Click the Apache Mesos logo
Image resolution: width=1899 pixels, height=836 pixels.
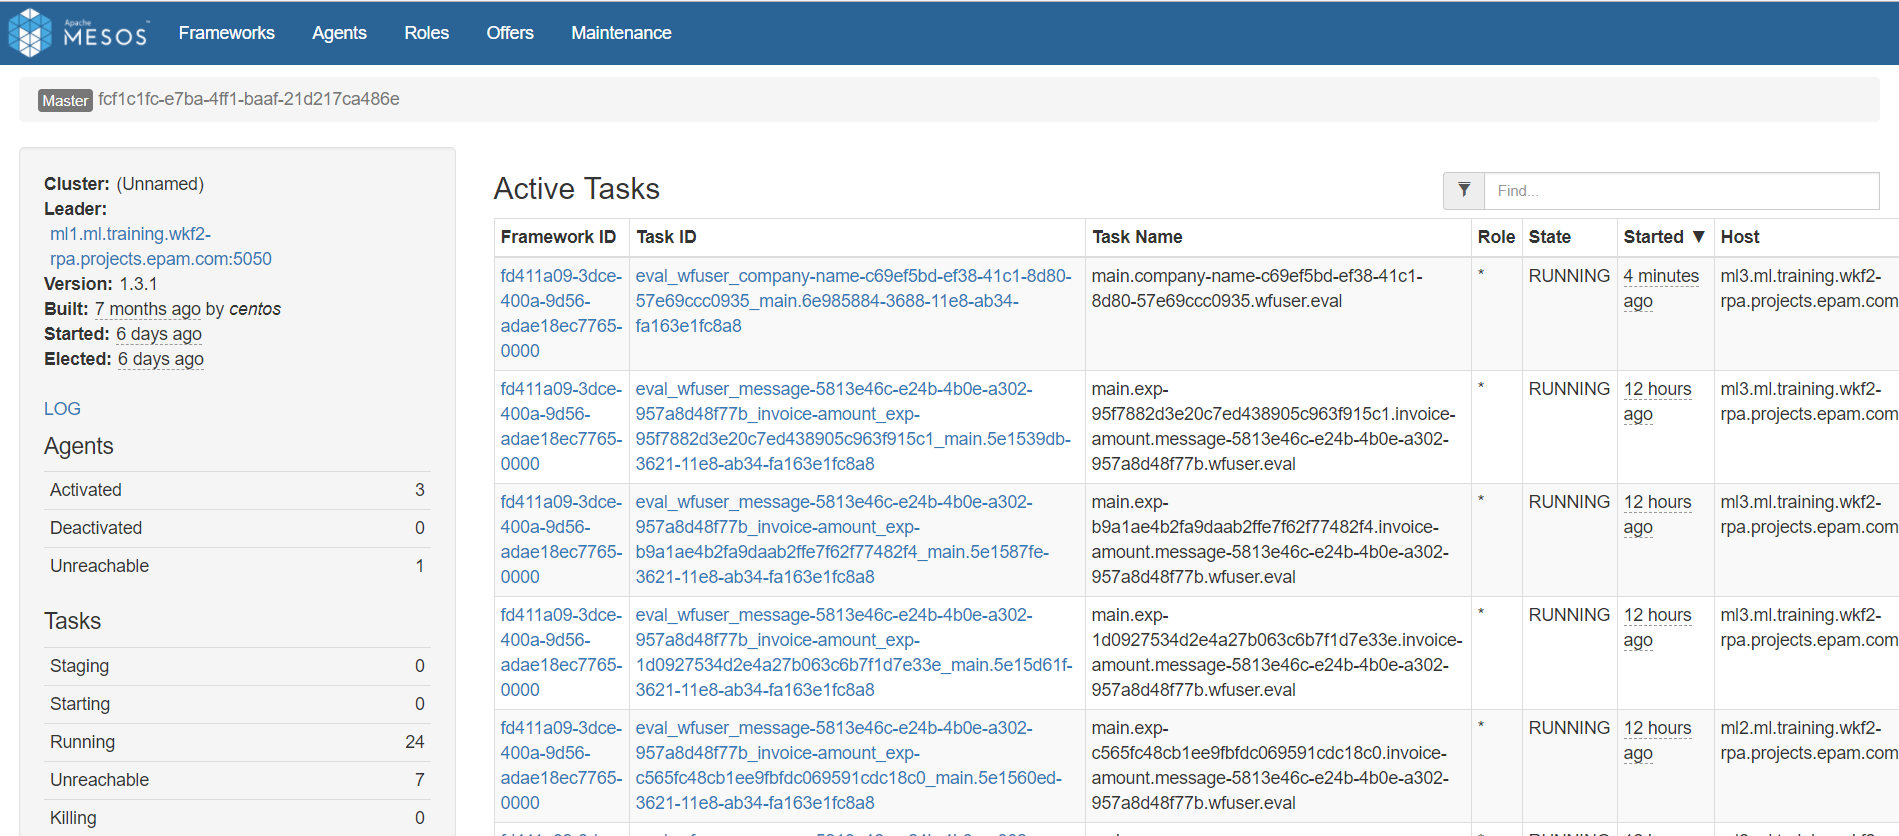pyautogui.click(x=78, y=33)
